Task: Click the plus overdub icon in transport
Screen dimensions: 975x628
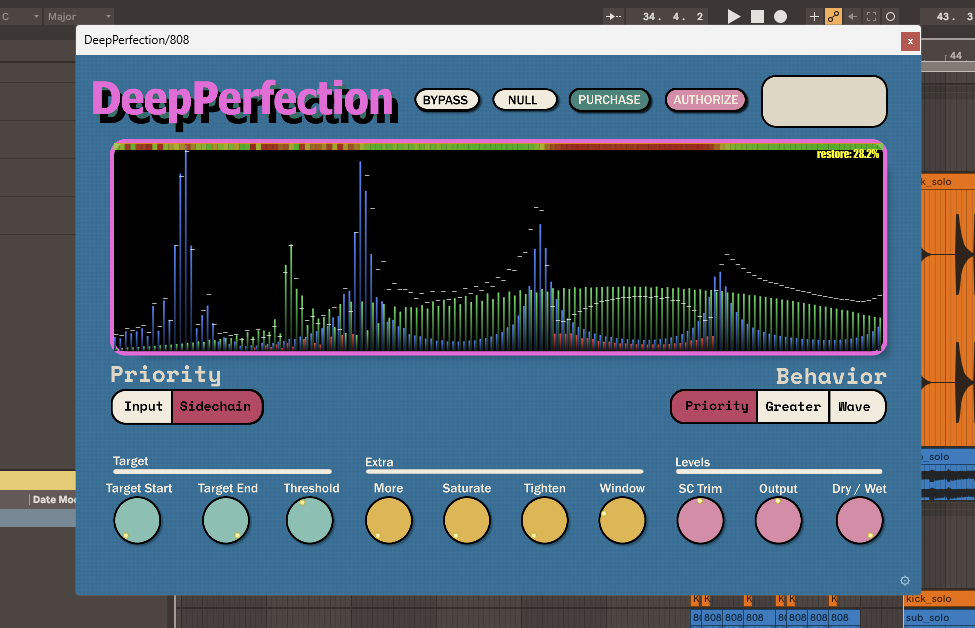Action: coord(814,16)
